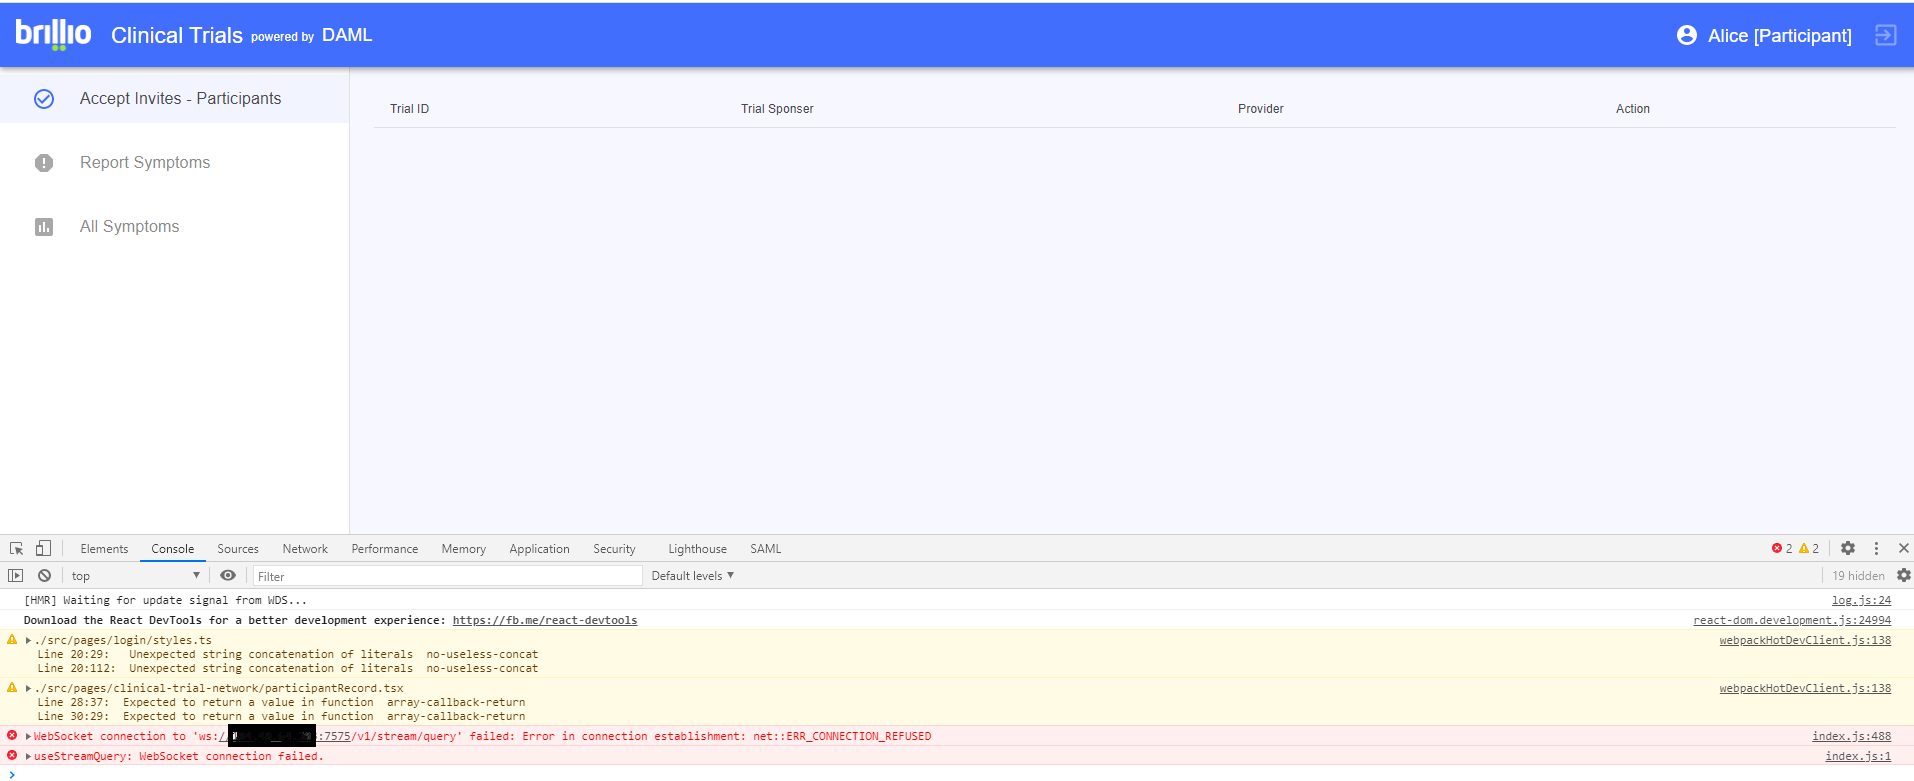The width and height of the screenshot is (1914, 781).
Task: Open the index.js:488 source link
Action: (x=1851, y=737)
